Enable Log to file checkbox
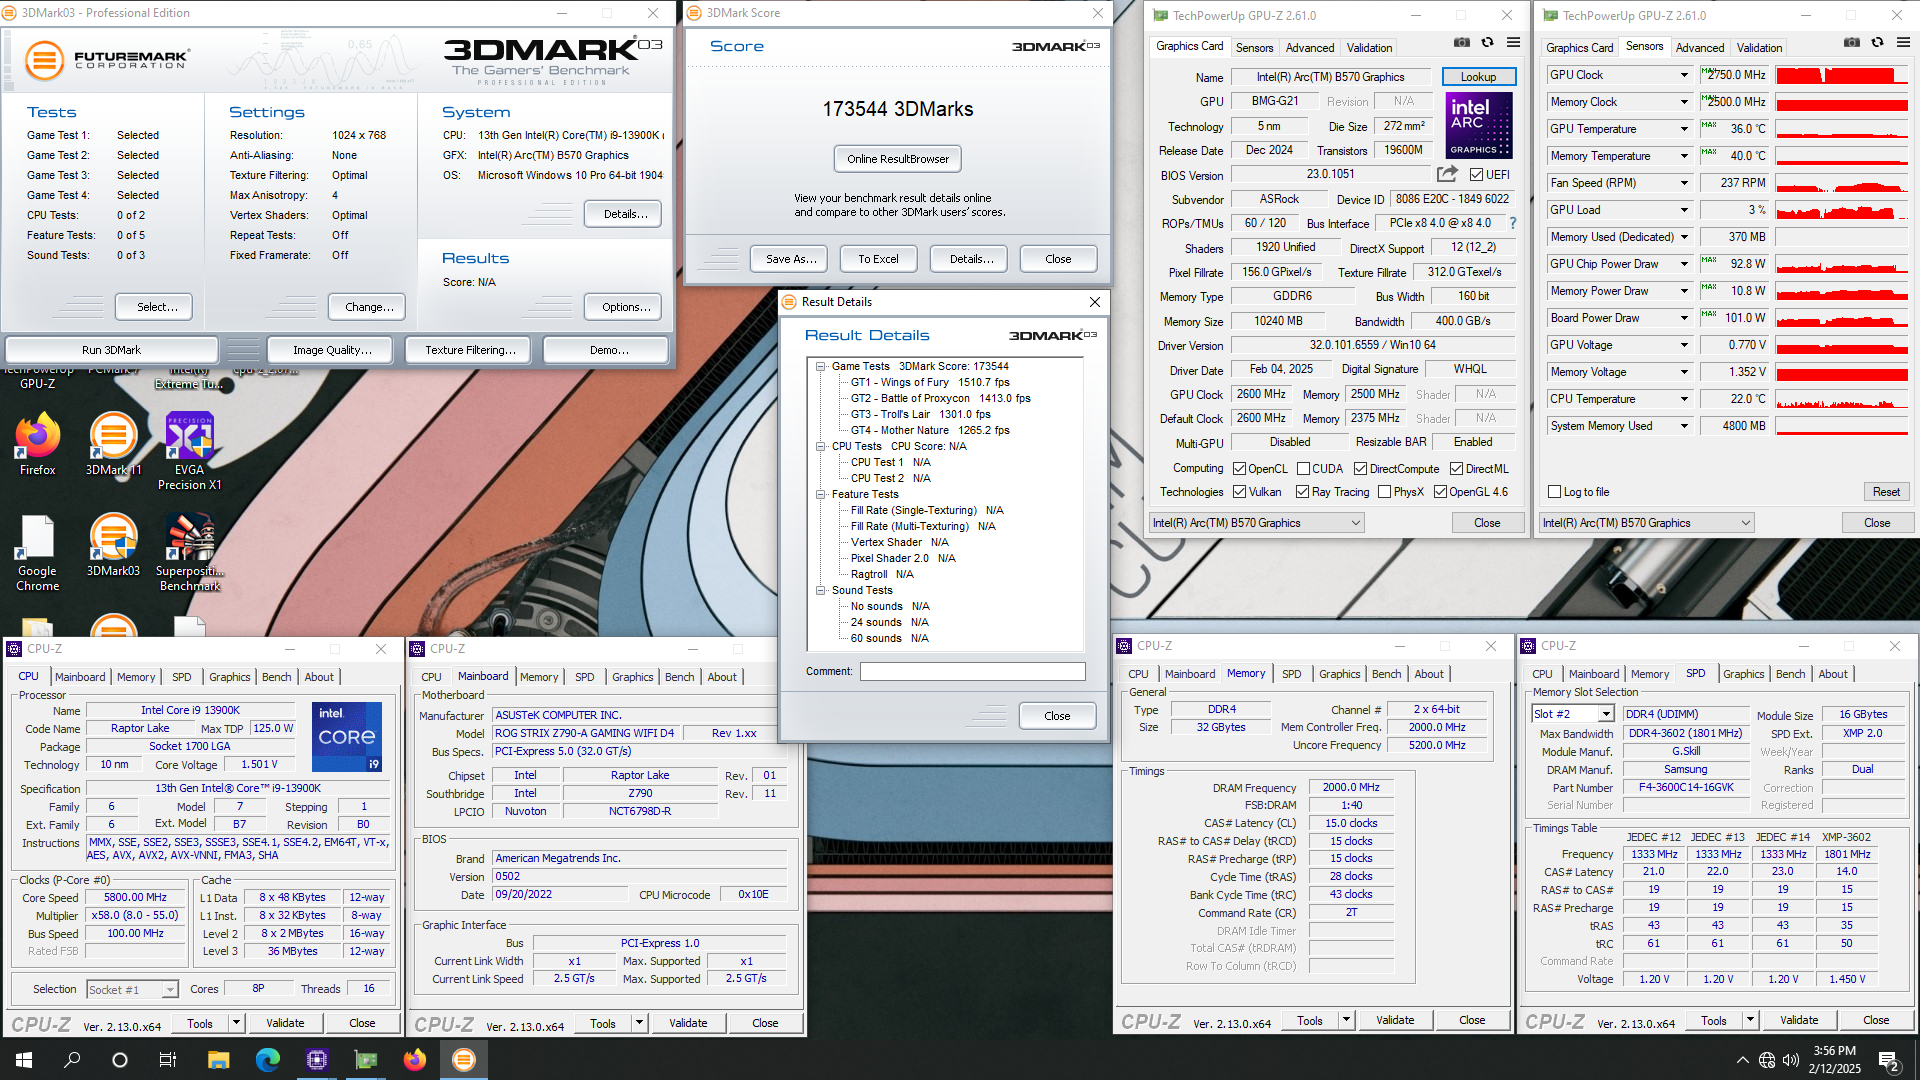This screenshot has height=1080, width=1920. tap(1555, 492)
